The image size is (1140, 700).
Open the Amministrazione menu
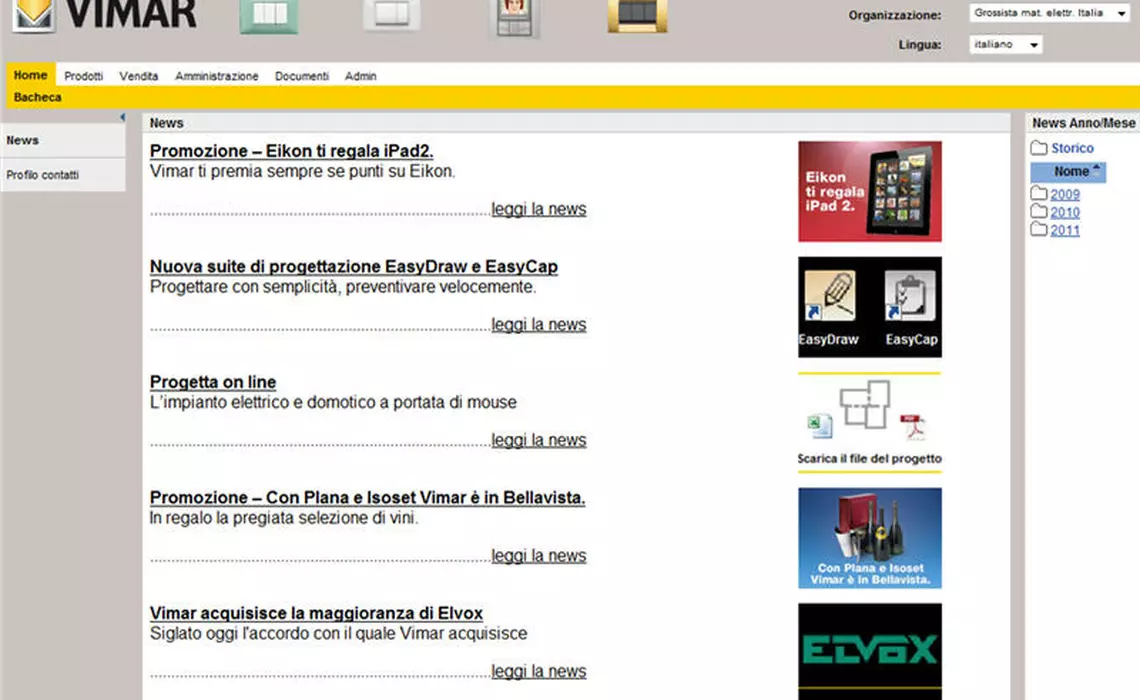(x=217, y=76)
